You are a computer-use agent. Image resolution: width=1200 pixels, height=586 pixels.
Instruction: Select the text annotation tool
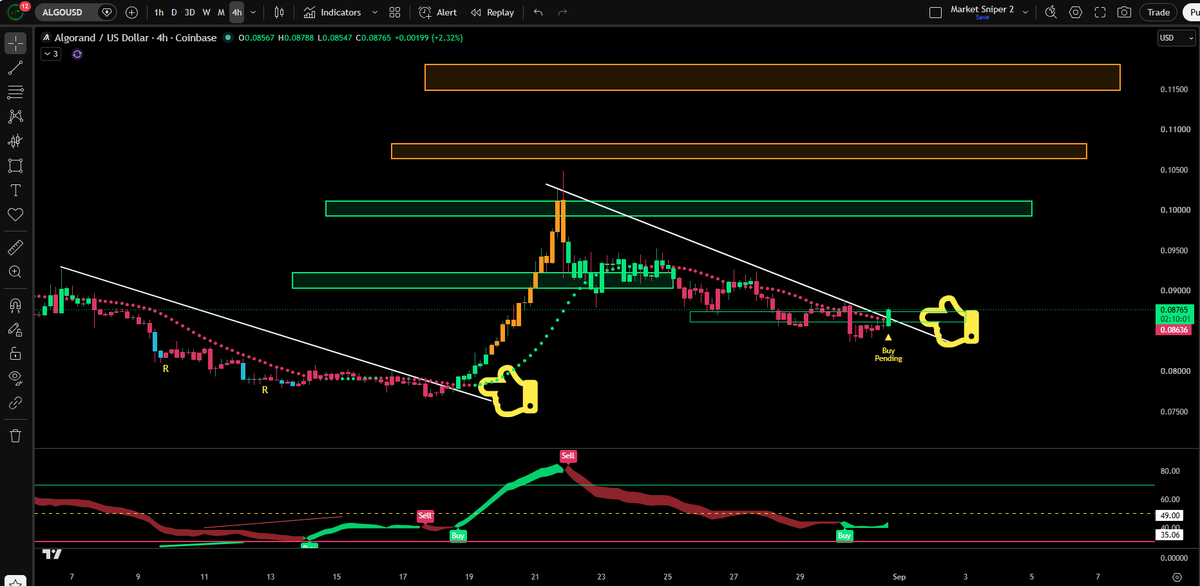pyautogui.click(x=16, y=190)
